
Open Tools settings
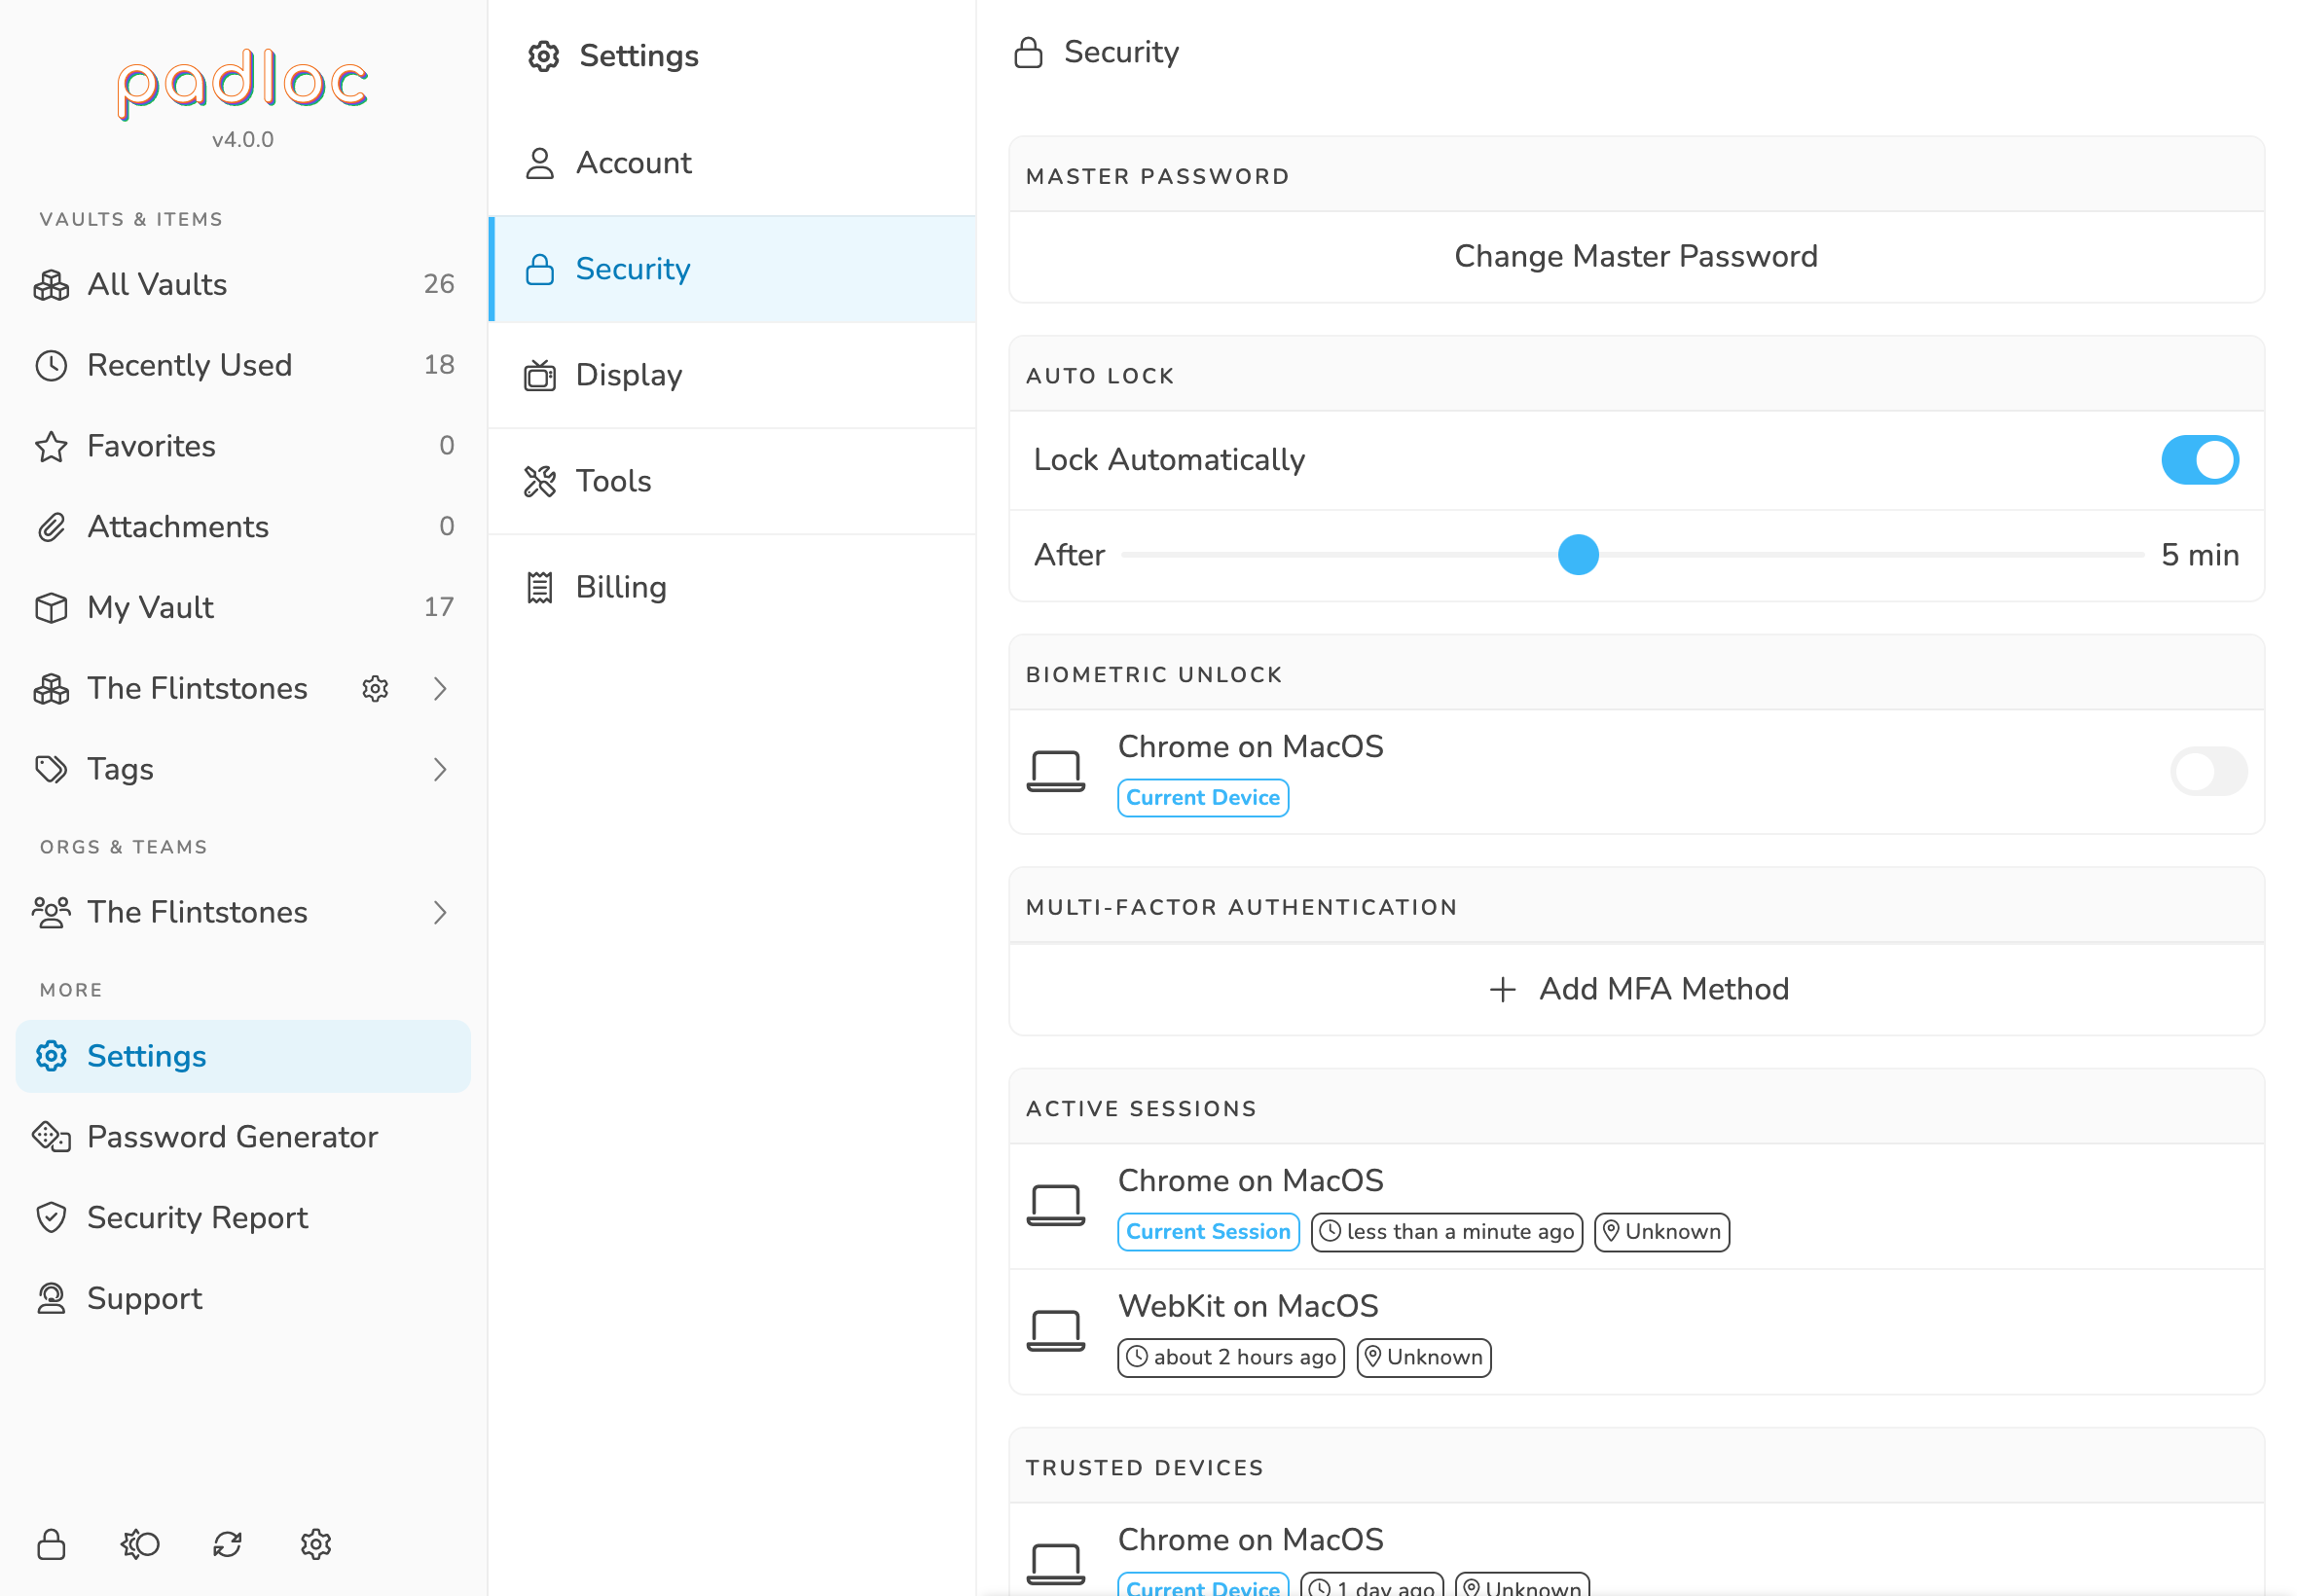pyautogui.click(x=732, y=481)
